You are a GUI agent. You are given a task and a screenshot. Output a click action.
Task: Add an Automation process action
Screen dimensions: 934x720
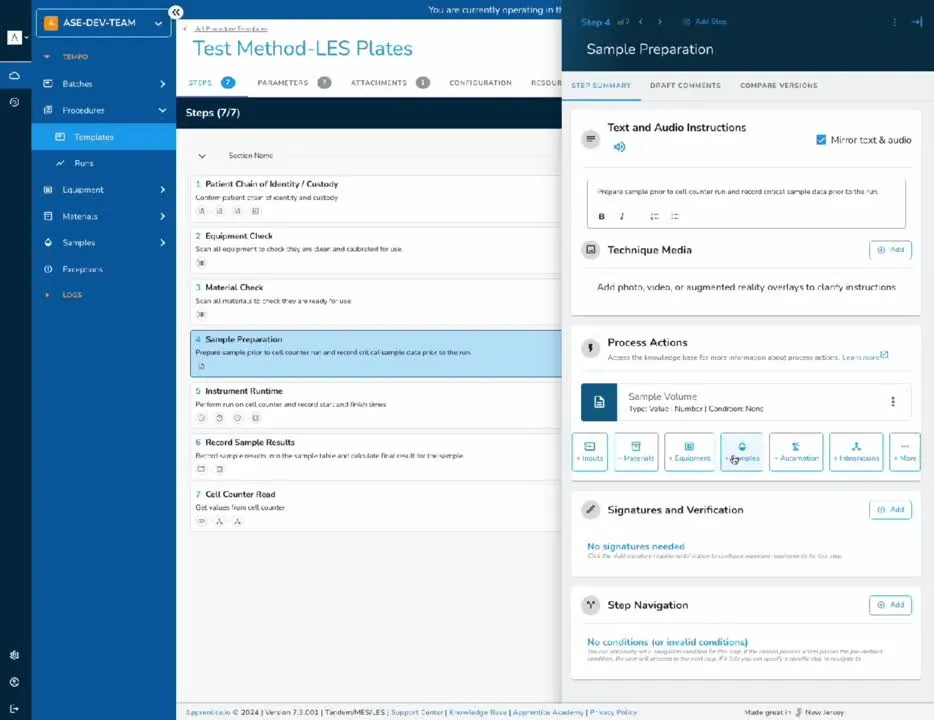click(796, 452)
